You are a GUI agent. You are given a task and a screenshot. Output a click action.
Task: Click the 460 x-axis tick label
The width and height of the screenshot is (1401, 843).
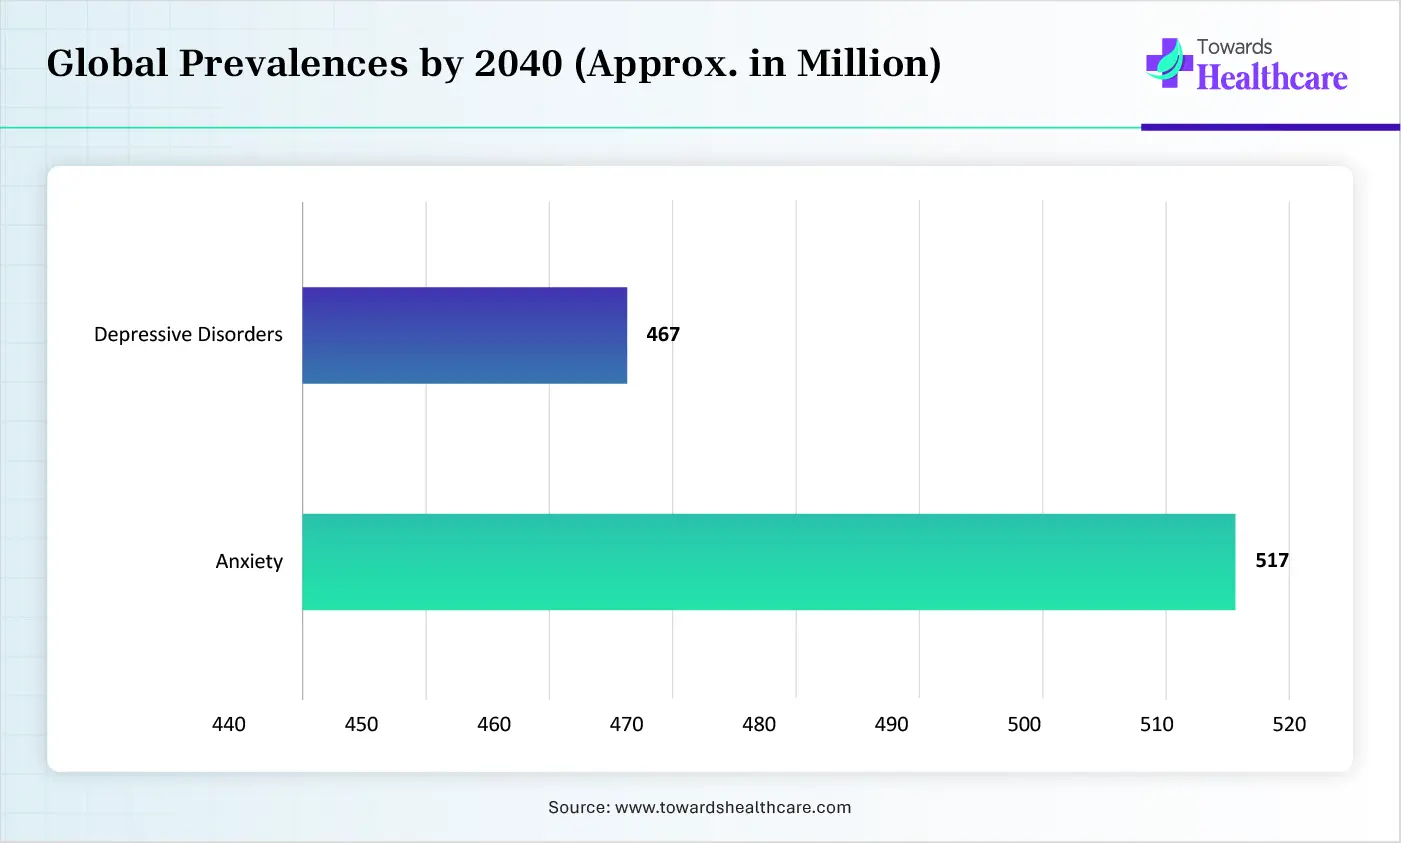(494, 724)
